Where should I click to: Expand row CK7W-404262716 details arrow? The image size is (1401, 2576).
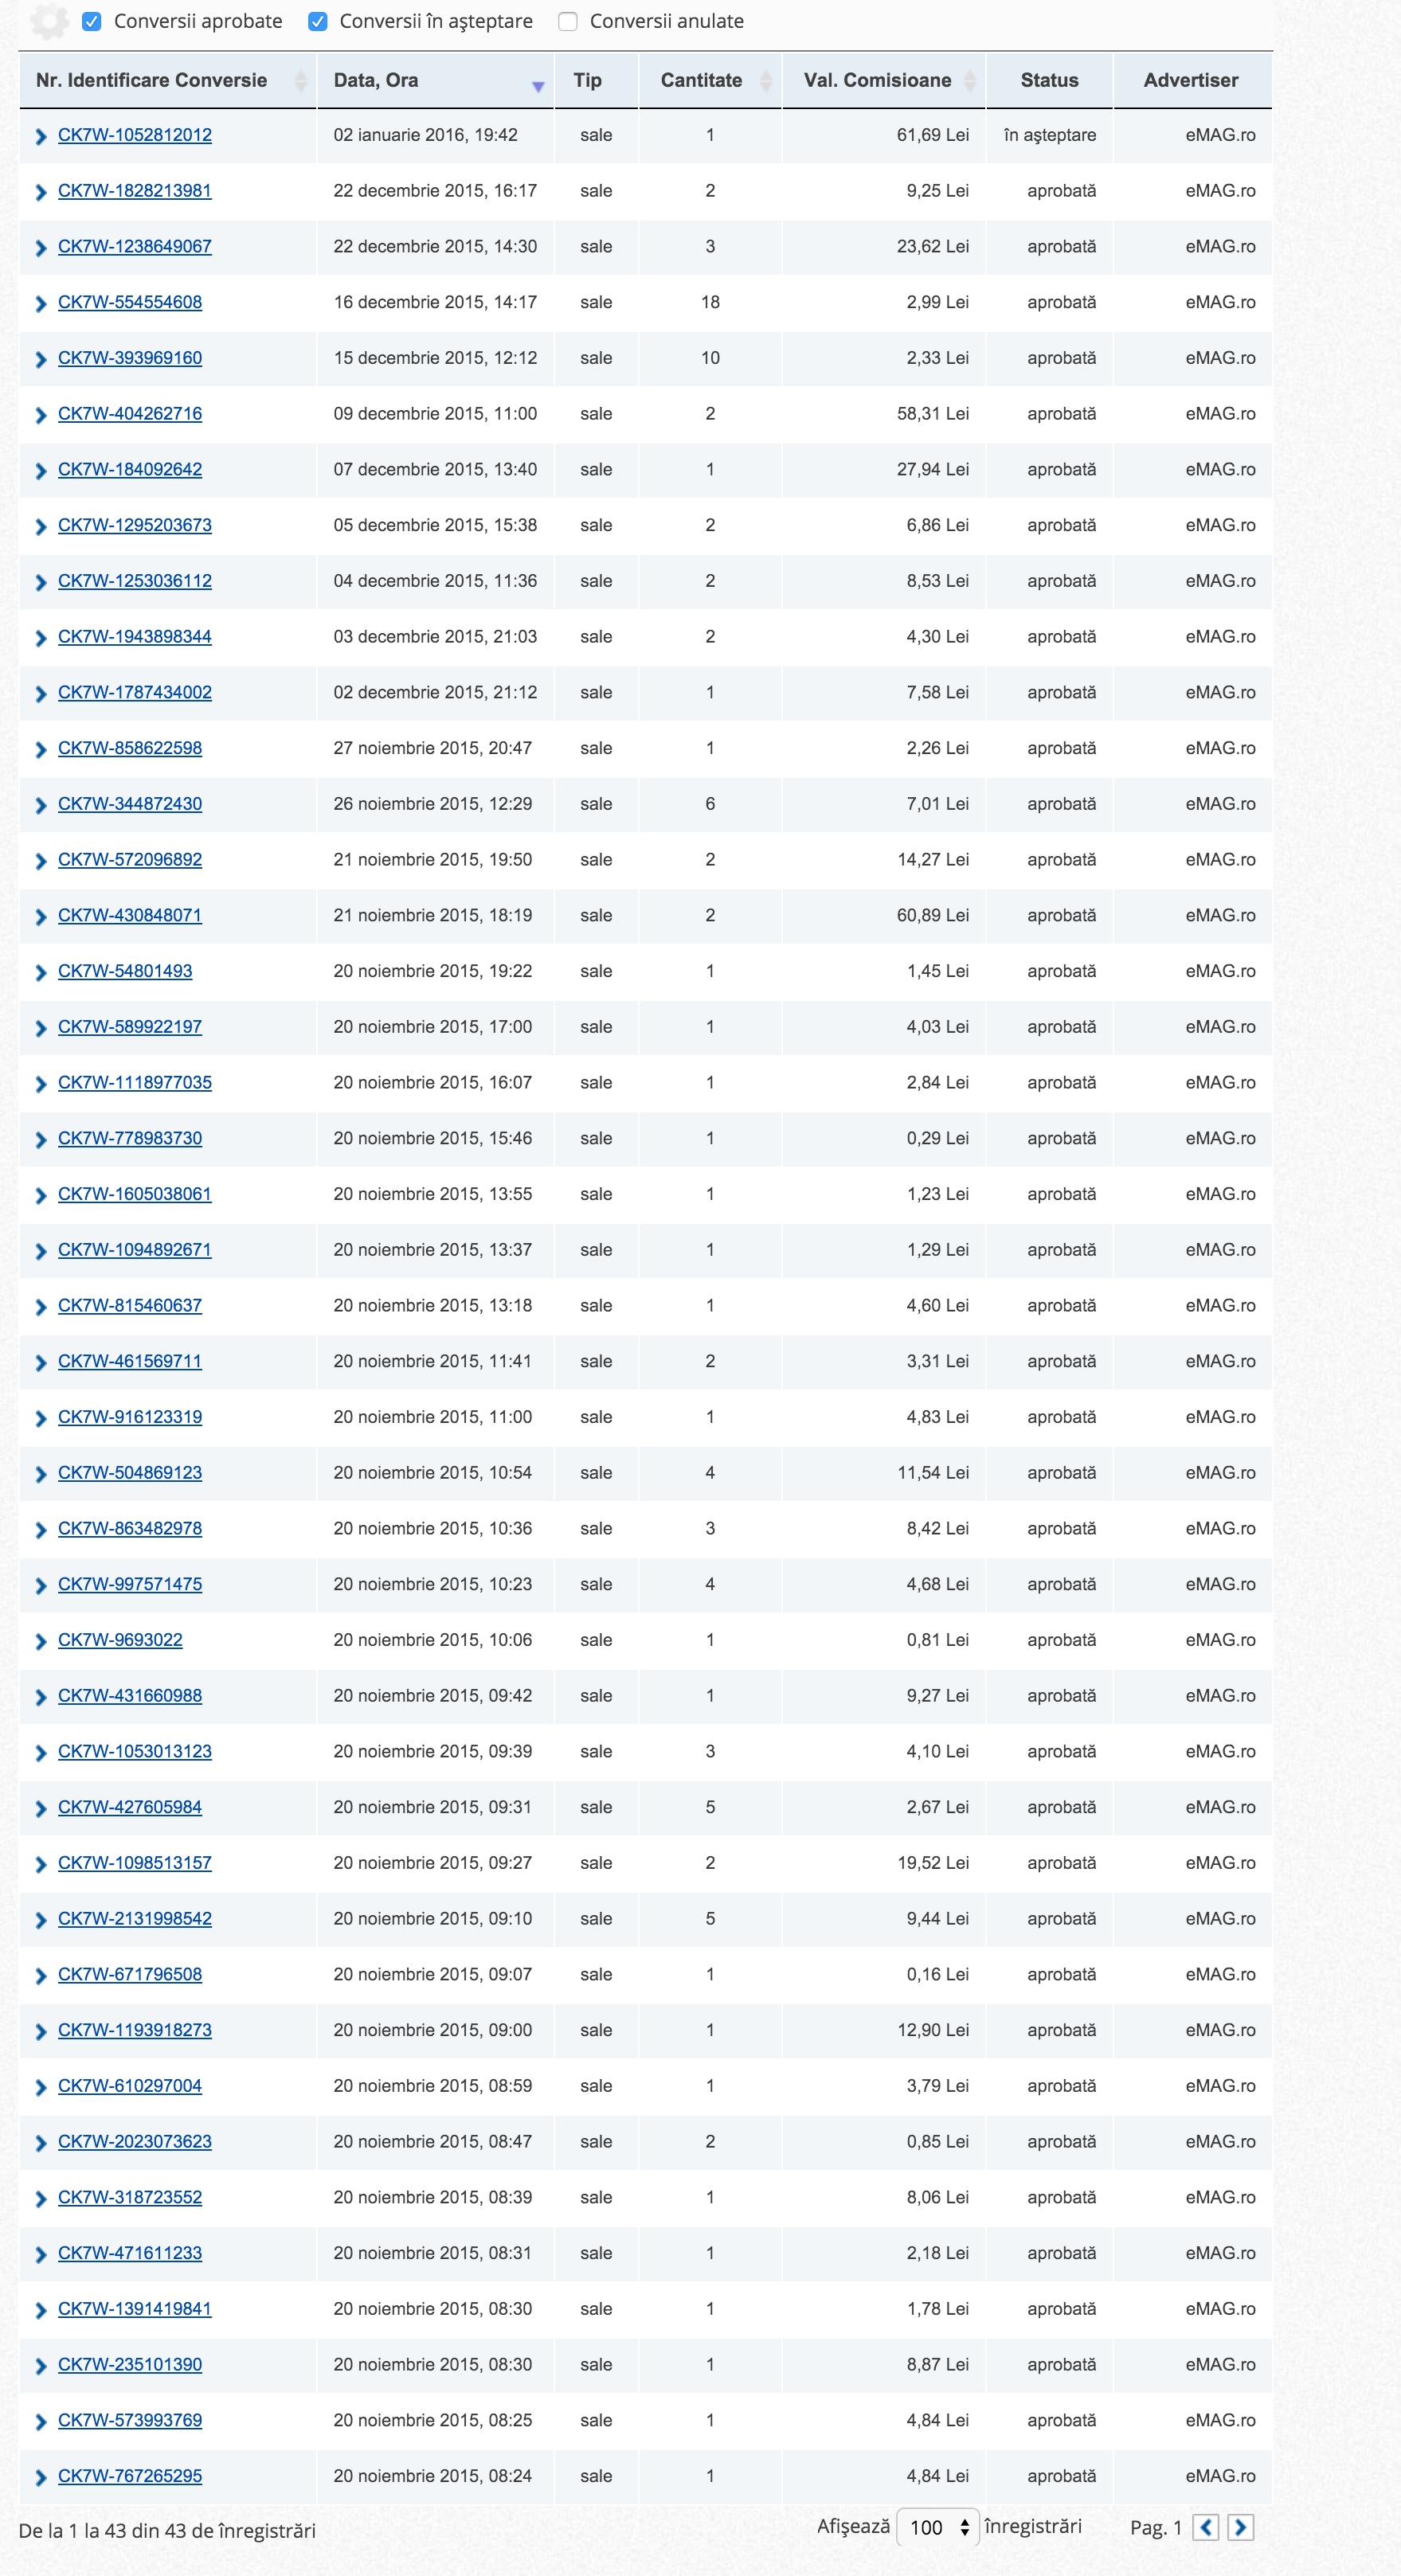[x=41, y=416]
